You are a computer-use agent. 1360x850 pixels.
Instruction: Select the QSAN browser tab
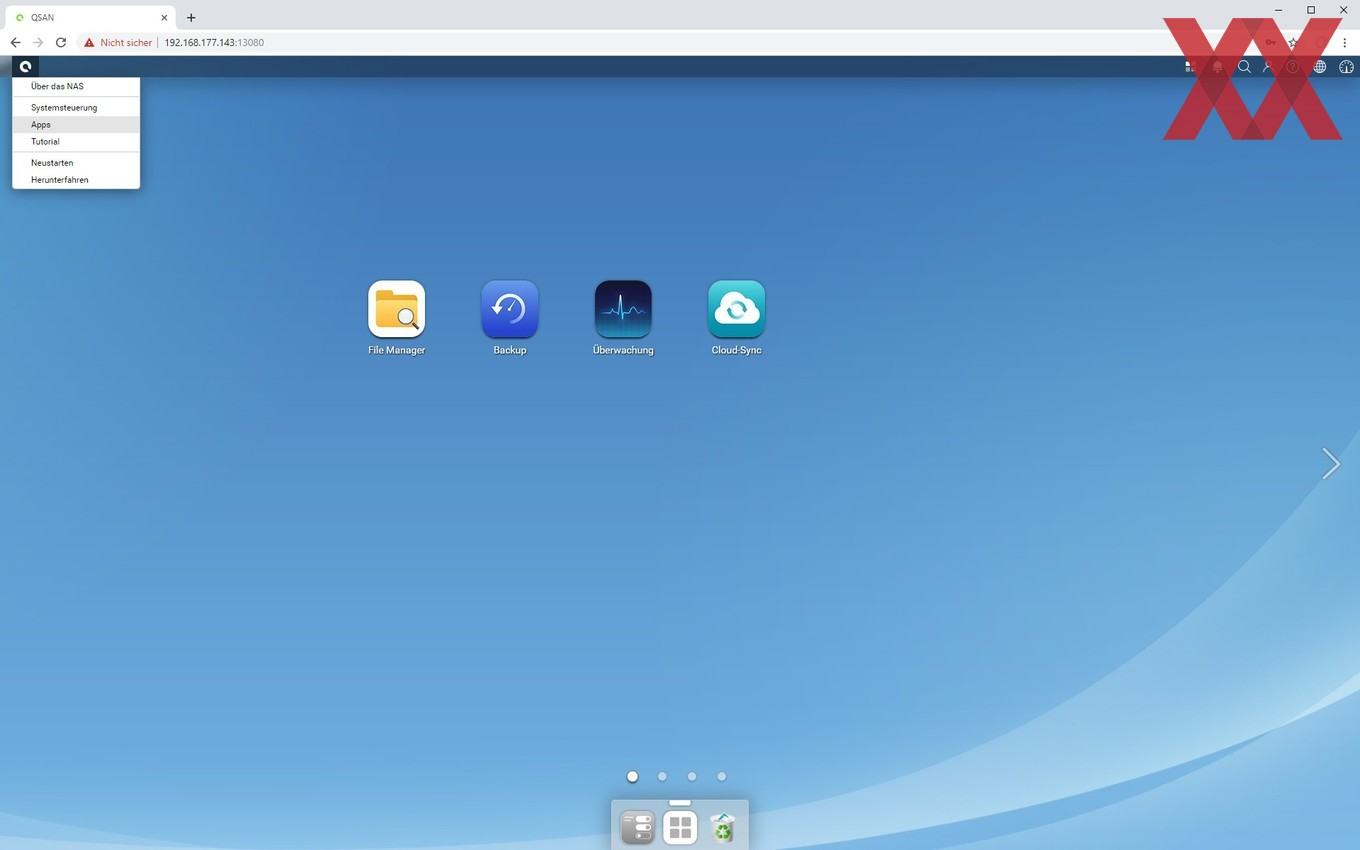pyautogui.click(x=90, y=17)
